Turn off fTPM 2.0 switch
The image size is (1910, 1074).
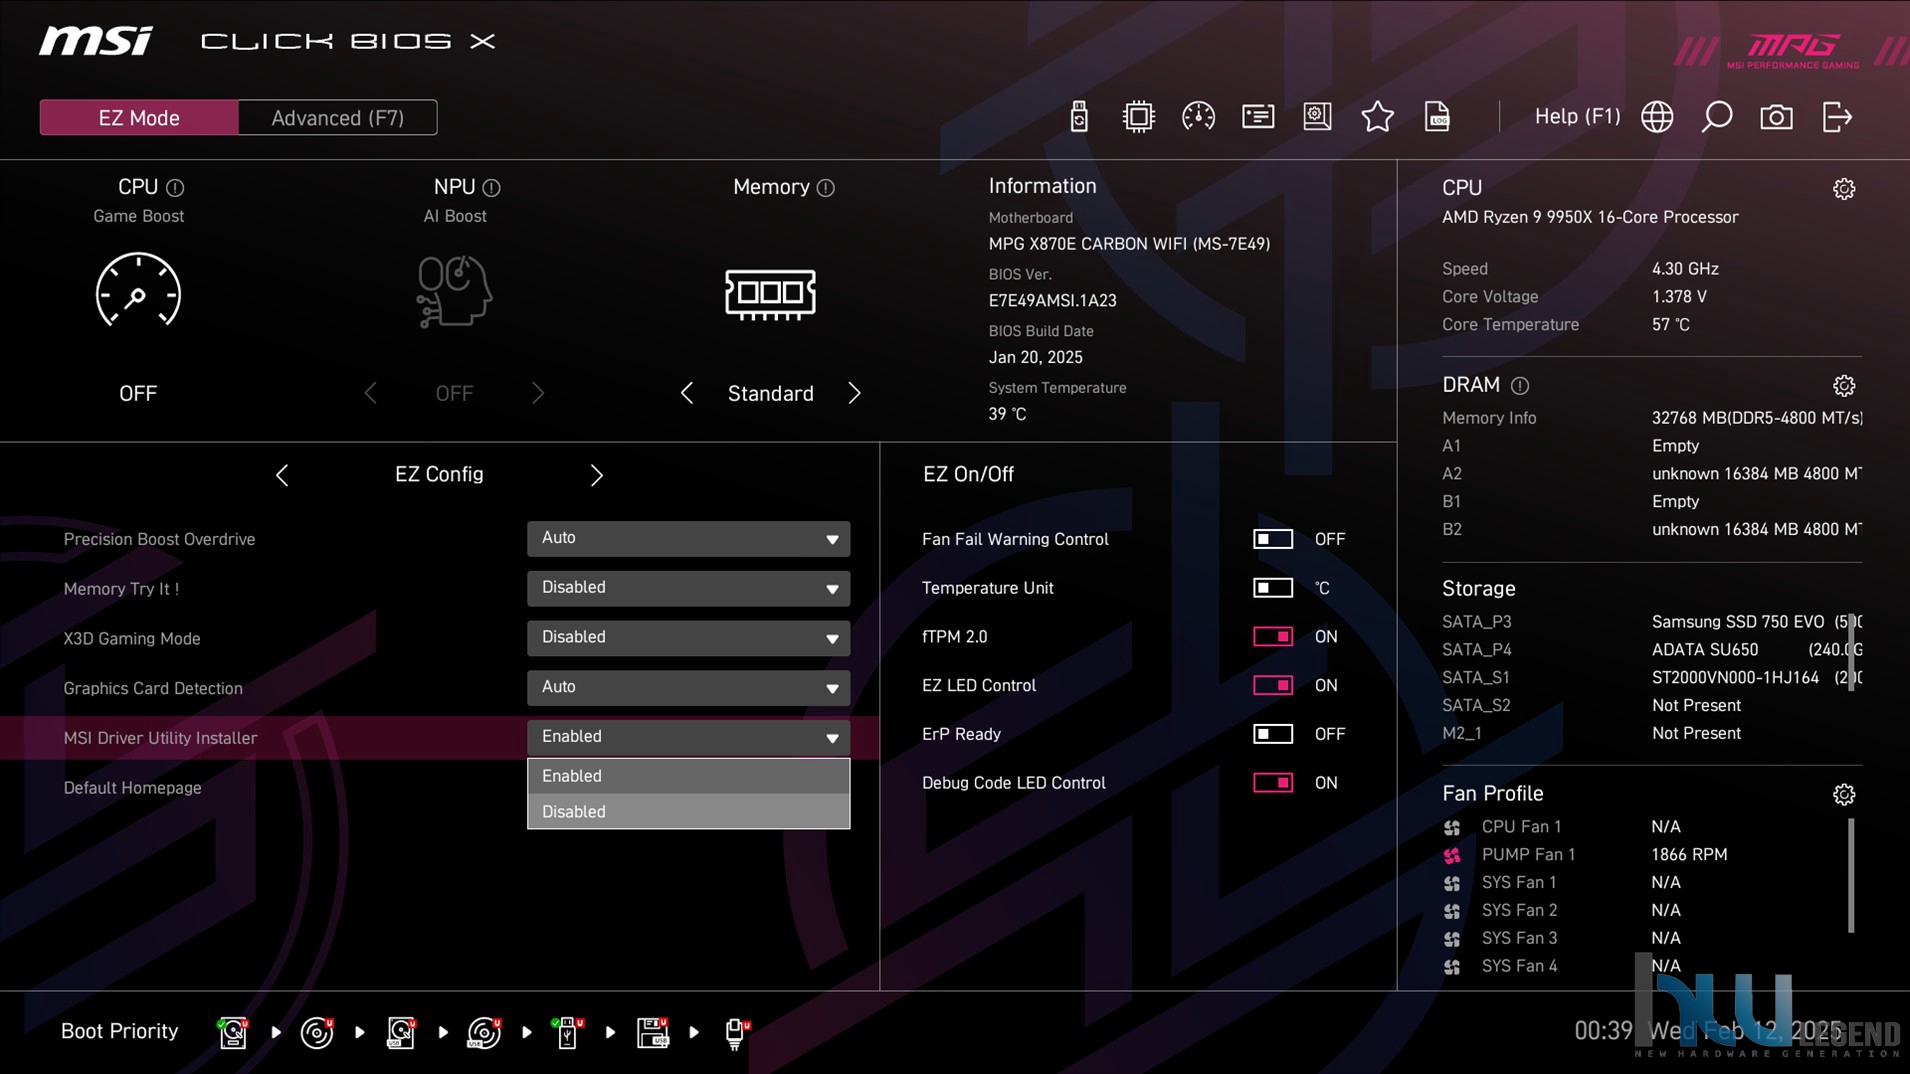click(1273, 637)
